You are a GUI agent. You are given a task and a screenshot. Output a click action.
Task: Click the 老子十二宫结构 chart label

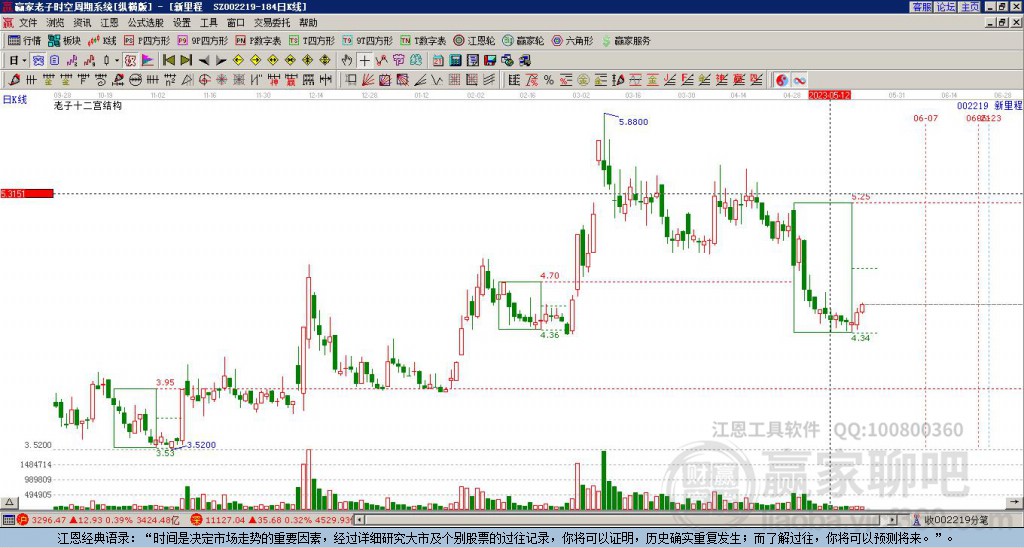(x=88, y=105)
